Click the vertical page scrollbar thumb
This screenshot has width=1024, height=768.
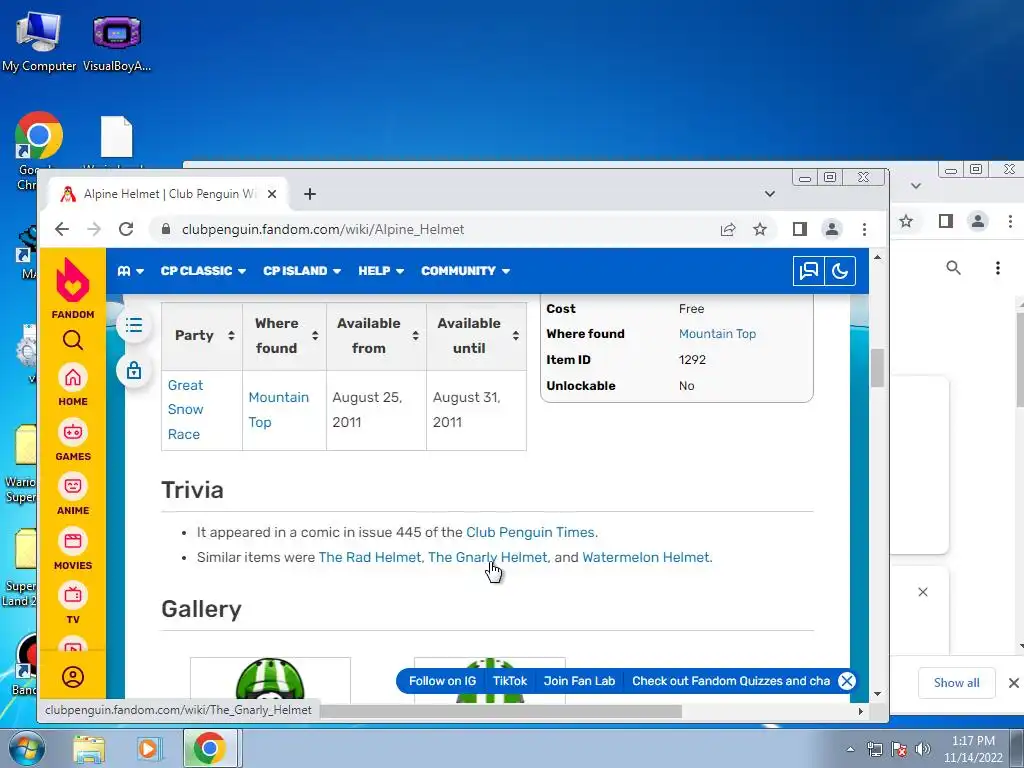[x=877, y=368]
